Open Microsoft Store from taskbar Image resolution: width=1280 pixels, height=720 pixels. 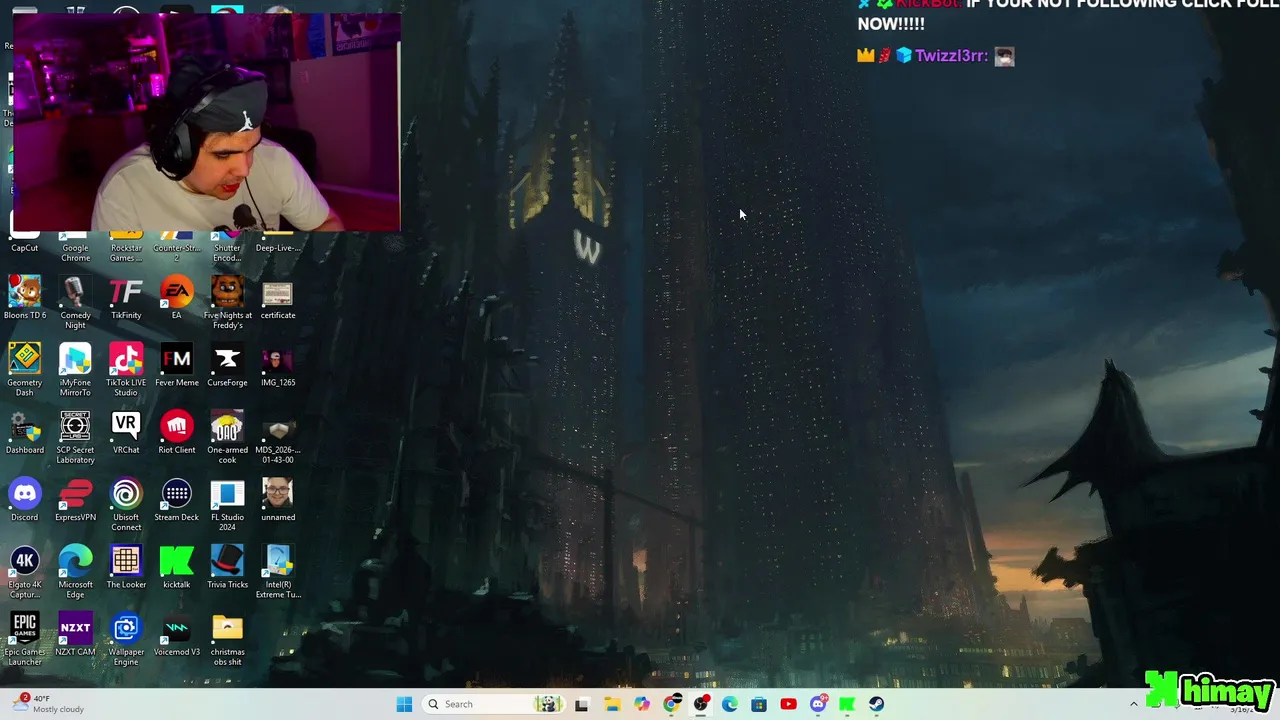[x=759, y=704]
